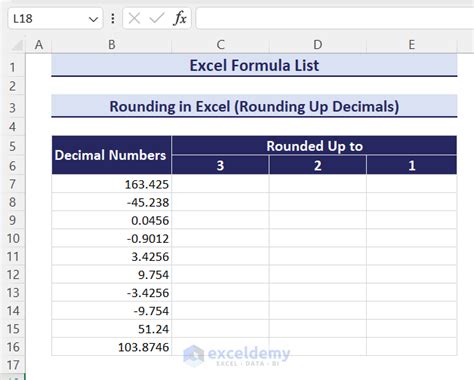The image size is (474, 380).
Task: Click the 'Excel Formula List' title cell
Action: [x=254, y=65]
